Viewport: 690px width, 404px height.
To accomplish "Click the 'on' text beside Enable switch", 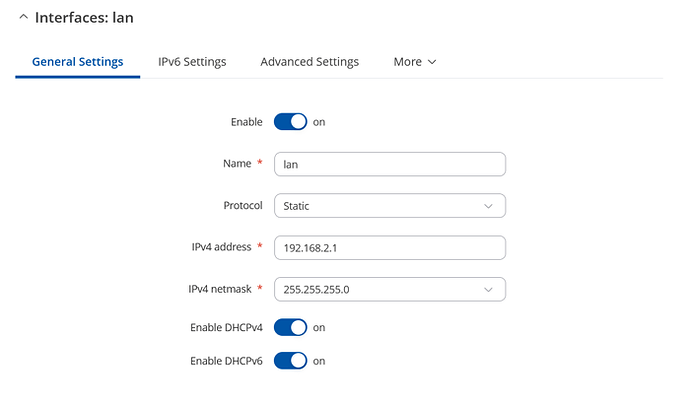I will (320, 122).
